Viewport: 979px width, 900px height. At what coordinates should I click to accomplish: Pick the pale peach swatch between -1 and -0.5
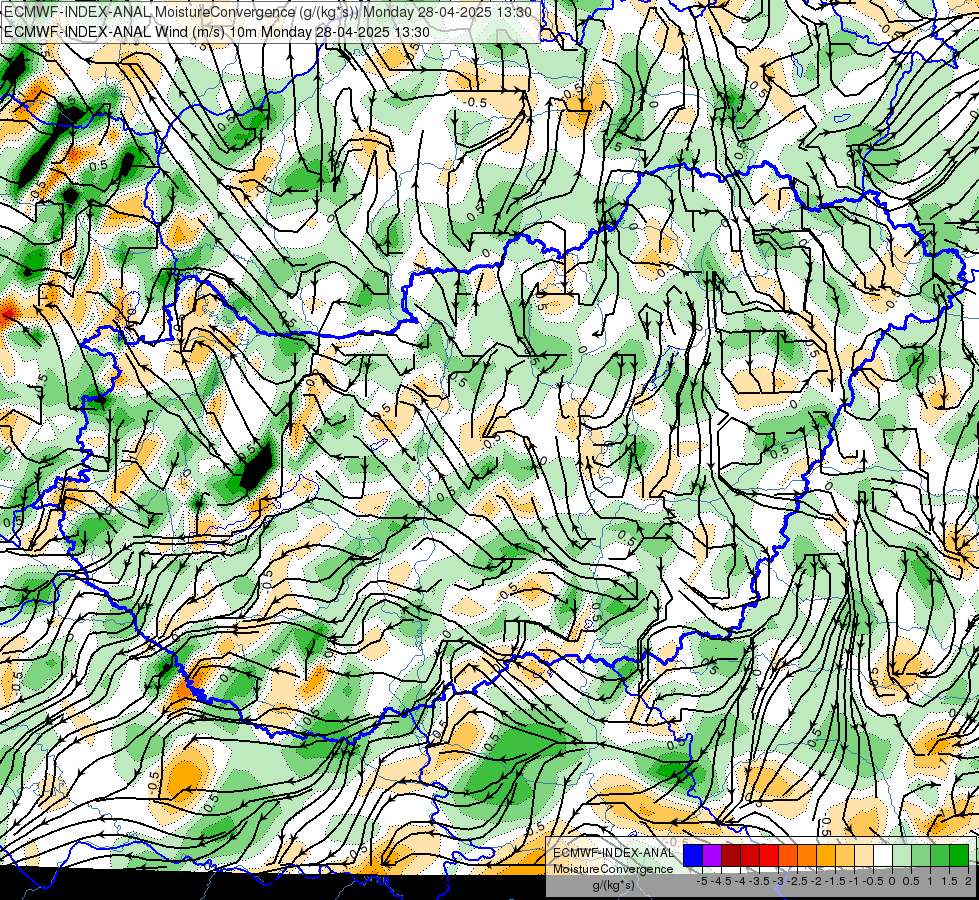864,855
